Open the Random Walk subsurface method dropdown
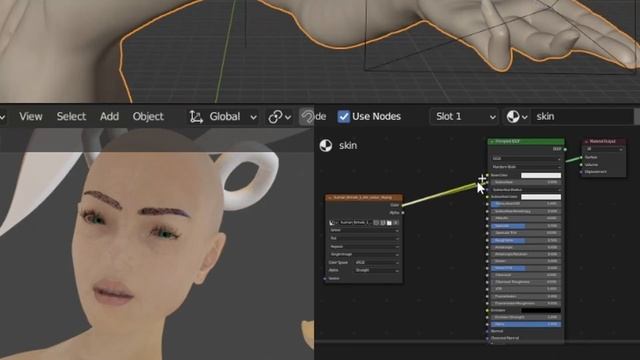The width and height of the screenshot is (640, 360). coord(526,167)
